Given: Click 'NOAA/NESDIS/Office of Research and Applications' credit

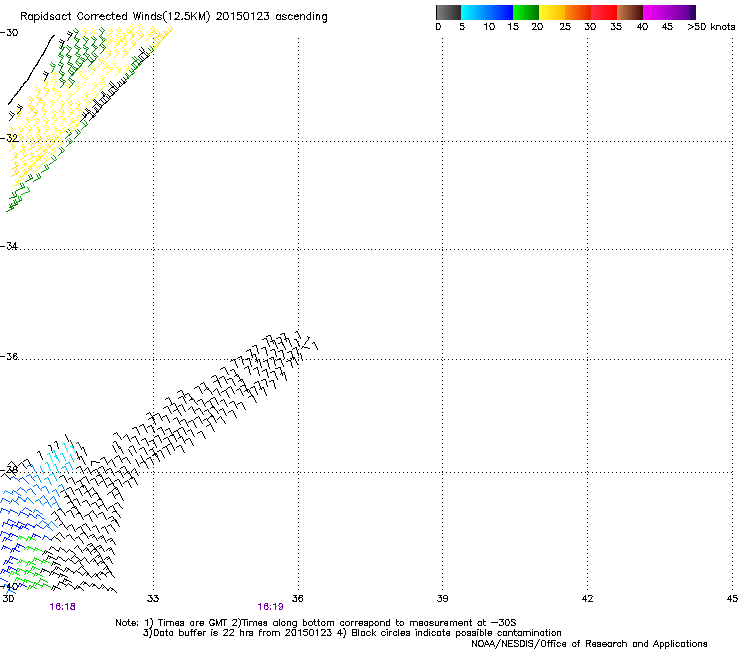Looking at the screenshot, I should tap(589, 644).
